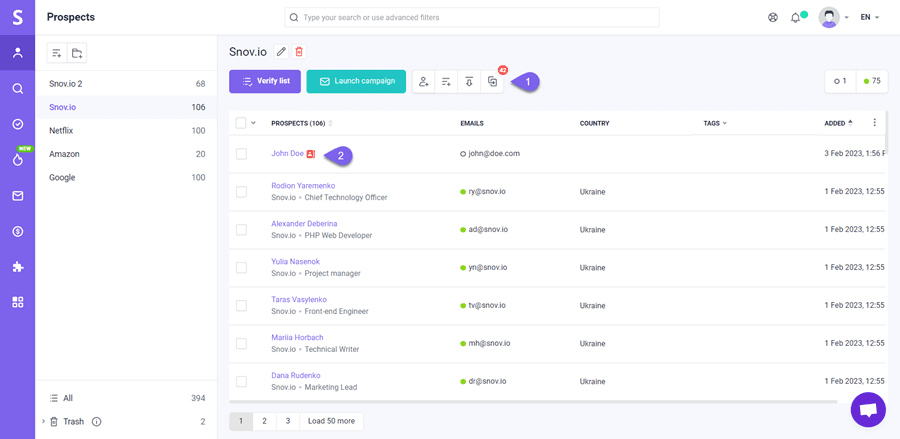Open the Email campaigns envelope icon
This screenshot has width=900, height=439.
(x=18, y=196)
